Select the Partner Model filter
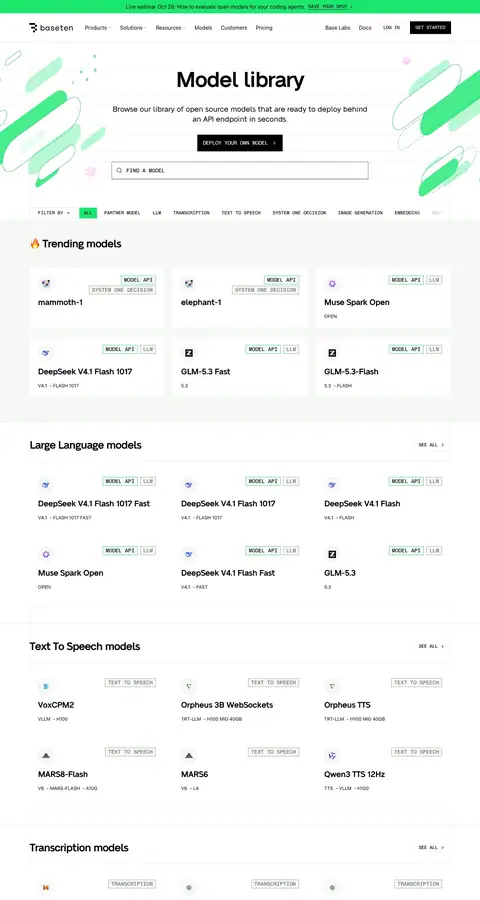Viewport: 480px width, 900px height. coord(122,213)
